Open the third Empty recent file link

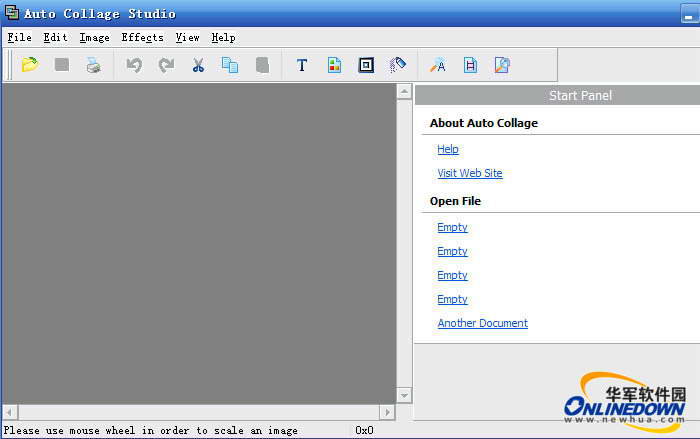[452, 275]
